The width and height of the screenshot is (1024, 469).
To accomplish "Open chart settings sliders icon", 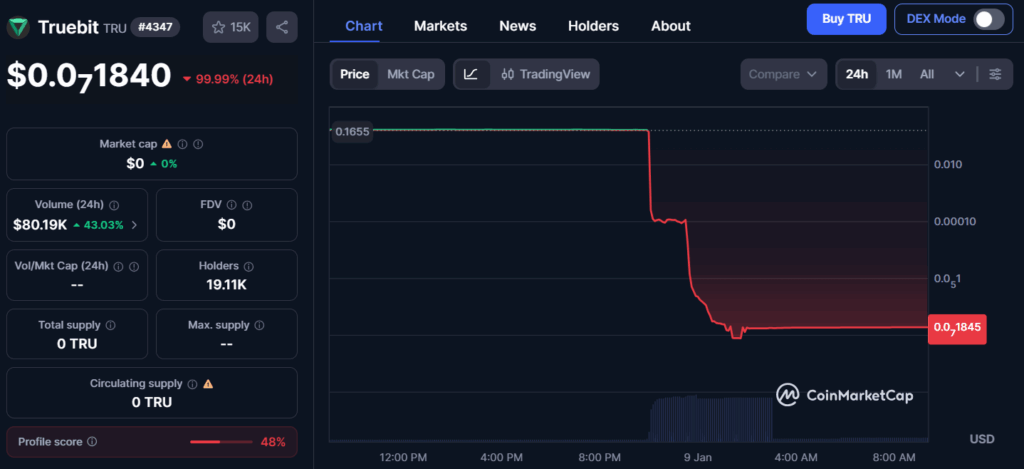I will coord(994,74).
